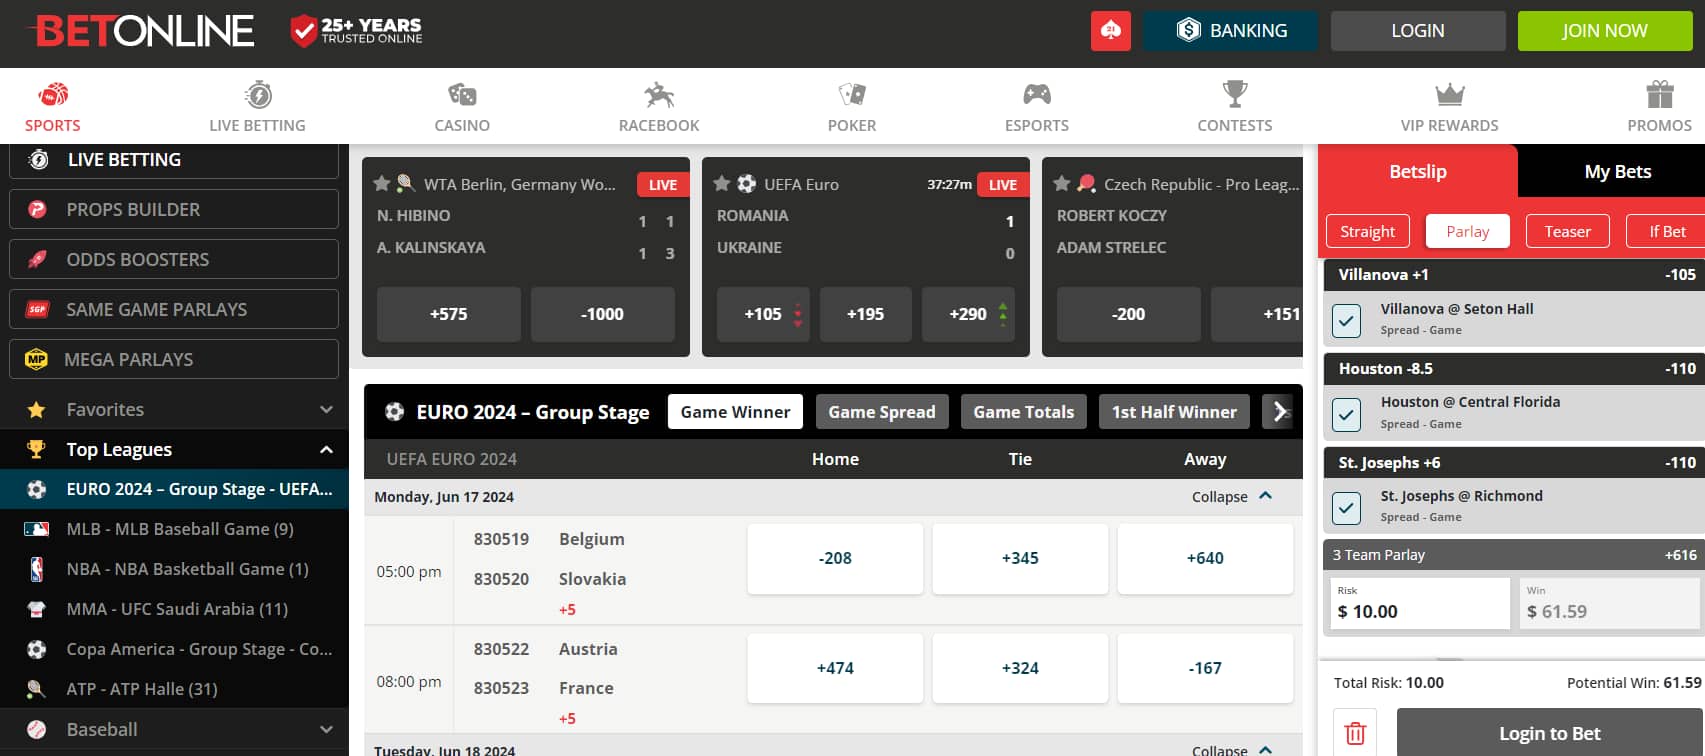
Task: Click the MLB logo icon in sidebar
Action: [x=36, y=529]
